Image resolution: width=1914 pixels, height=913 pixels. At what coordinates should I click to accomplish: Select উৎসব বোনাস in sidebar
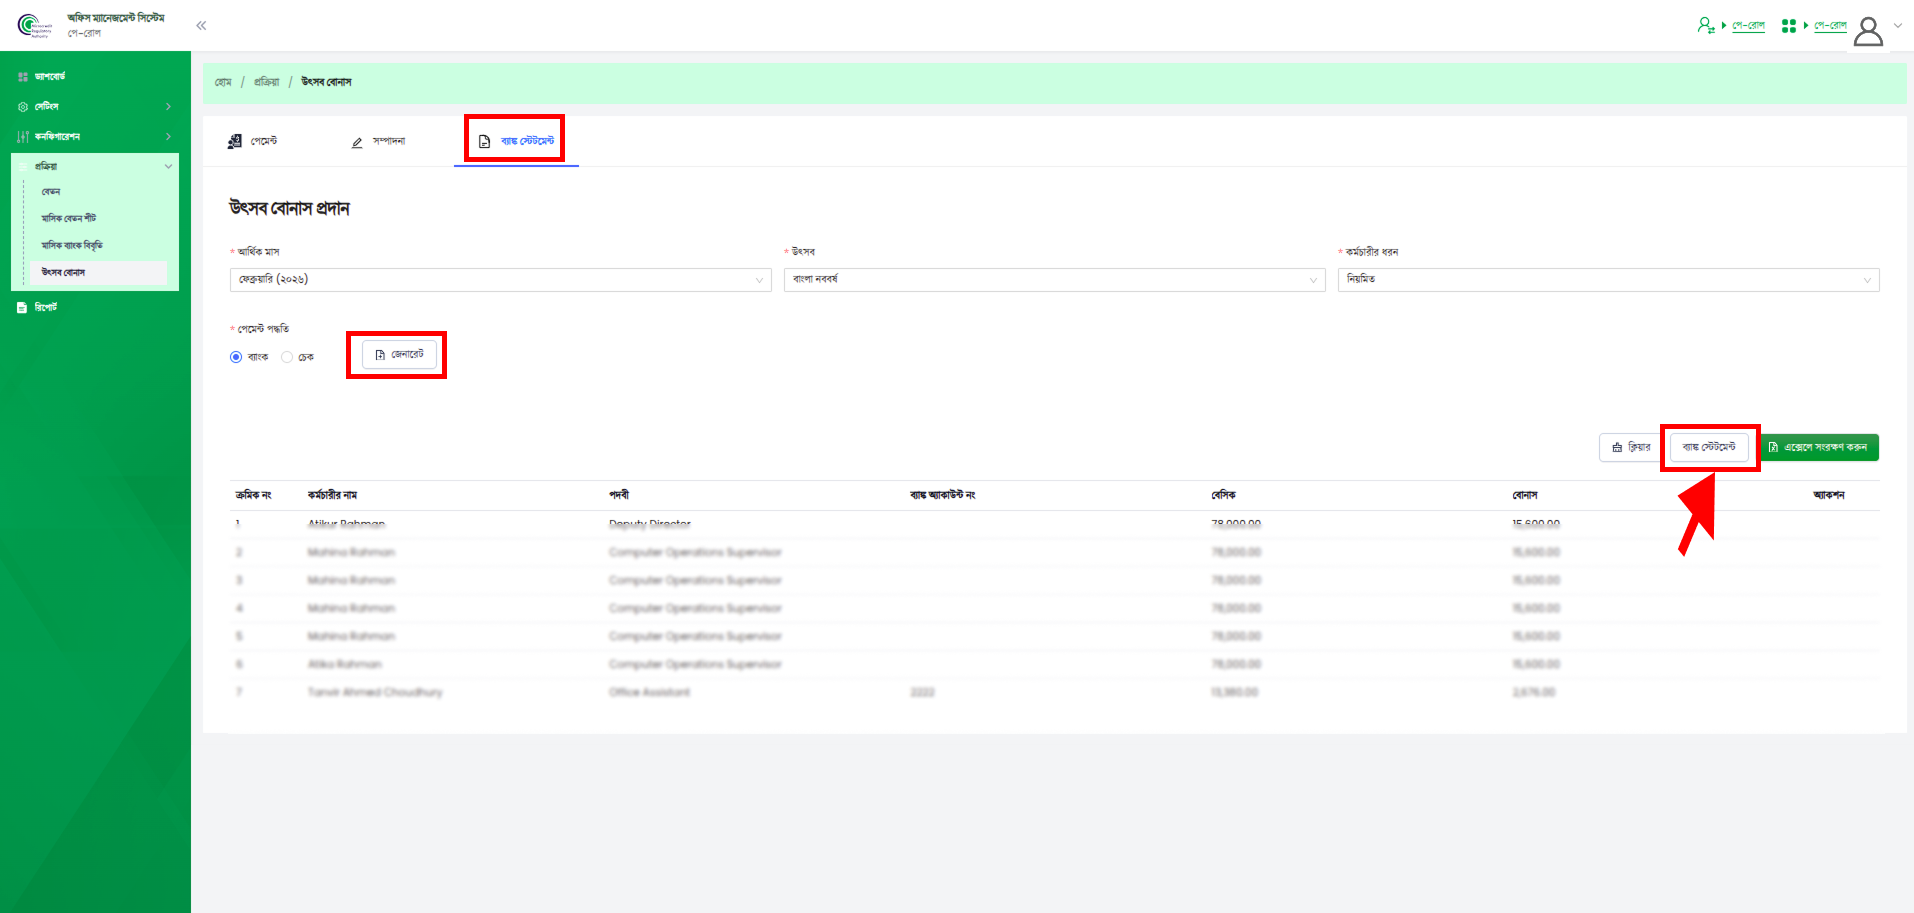coord(98,272)
